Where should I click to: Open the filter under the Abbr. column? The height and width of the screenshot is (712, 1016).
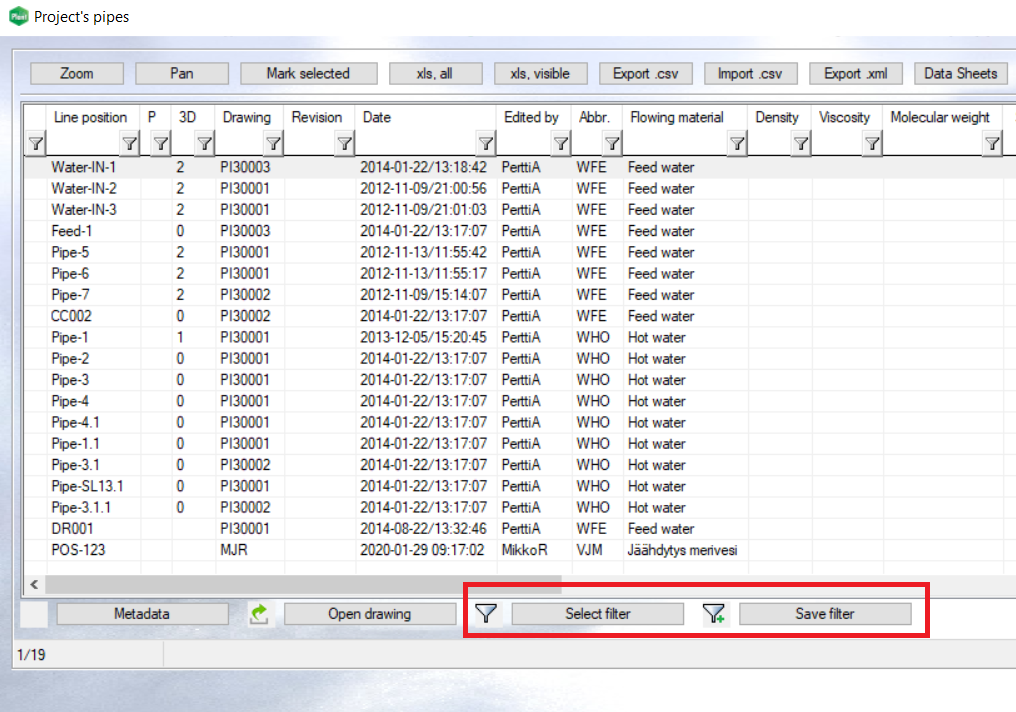pyautogui.click(x=611, y=144)
